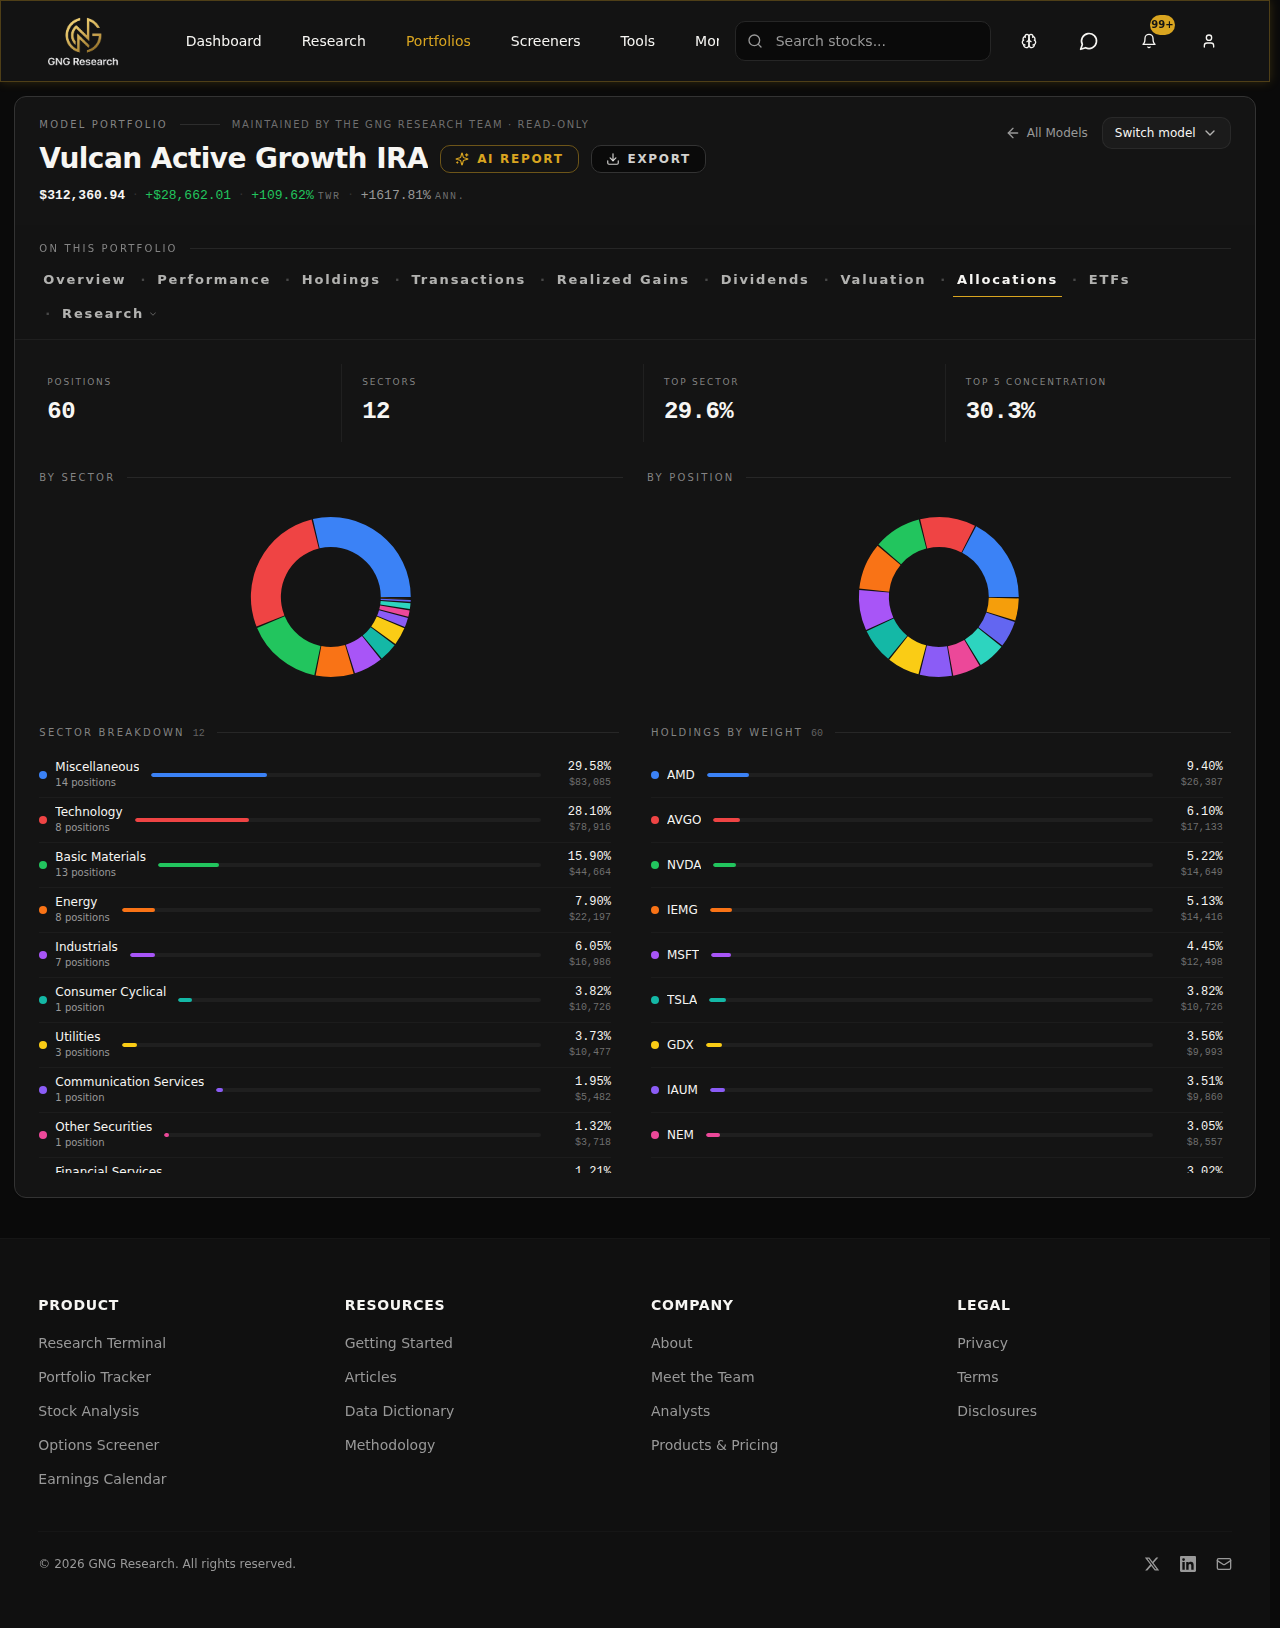This screenshot has height=1628, width=1280.
Task: Select the TSLA holding row
Action: (937, 1000)
